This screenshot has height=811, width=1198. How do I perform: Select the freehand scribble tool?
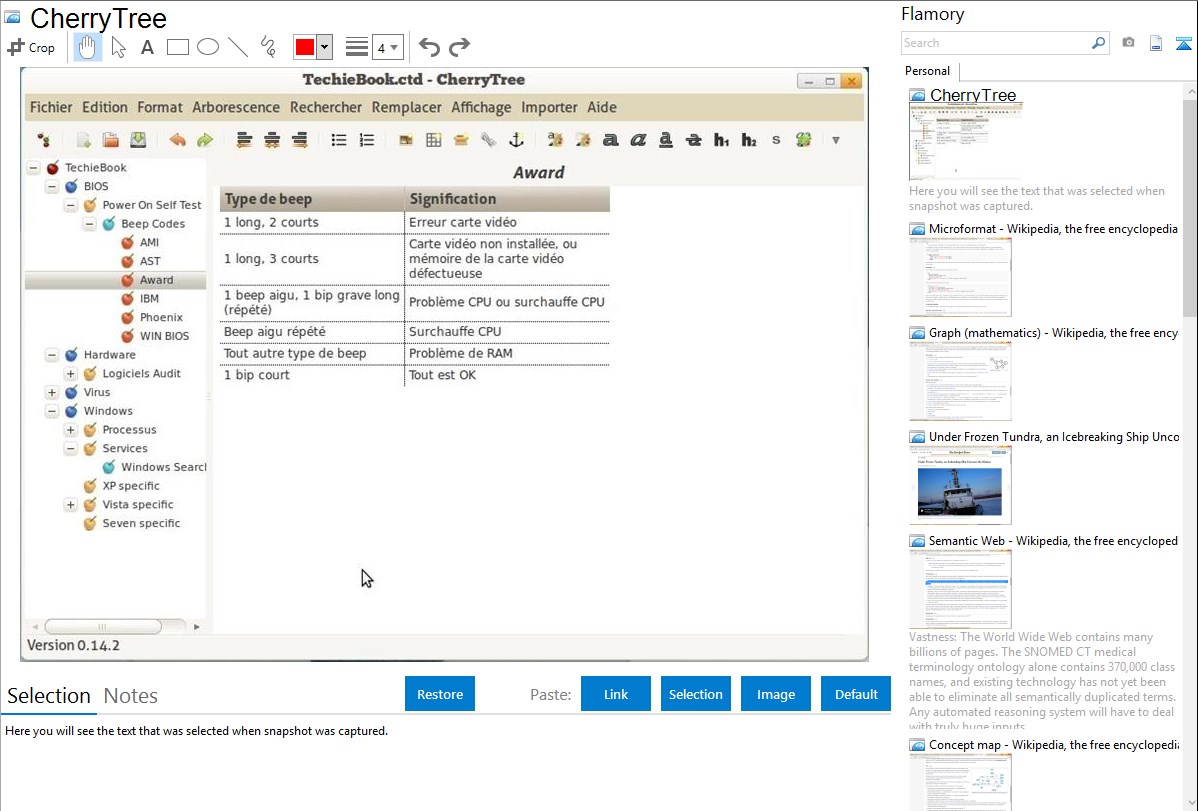[x=268, y=47]
